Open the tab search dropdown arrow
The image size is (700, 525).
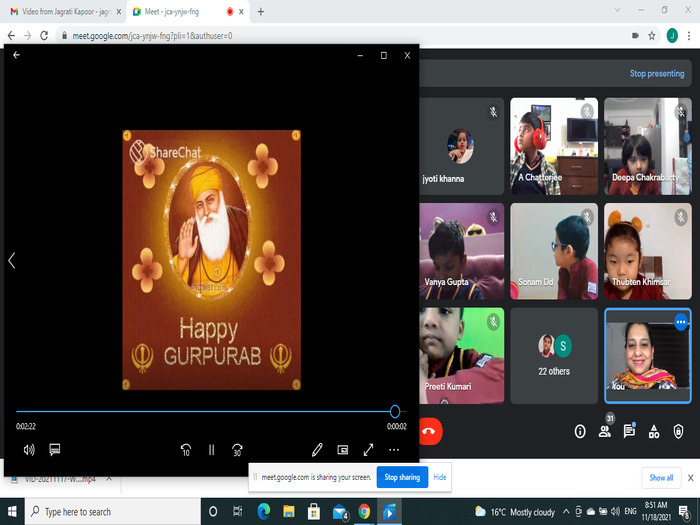[x=617, y=10]
